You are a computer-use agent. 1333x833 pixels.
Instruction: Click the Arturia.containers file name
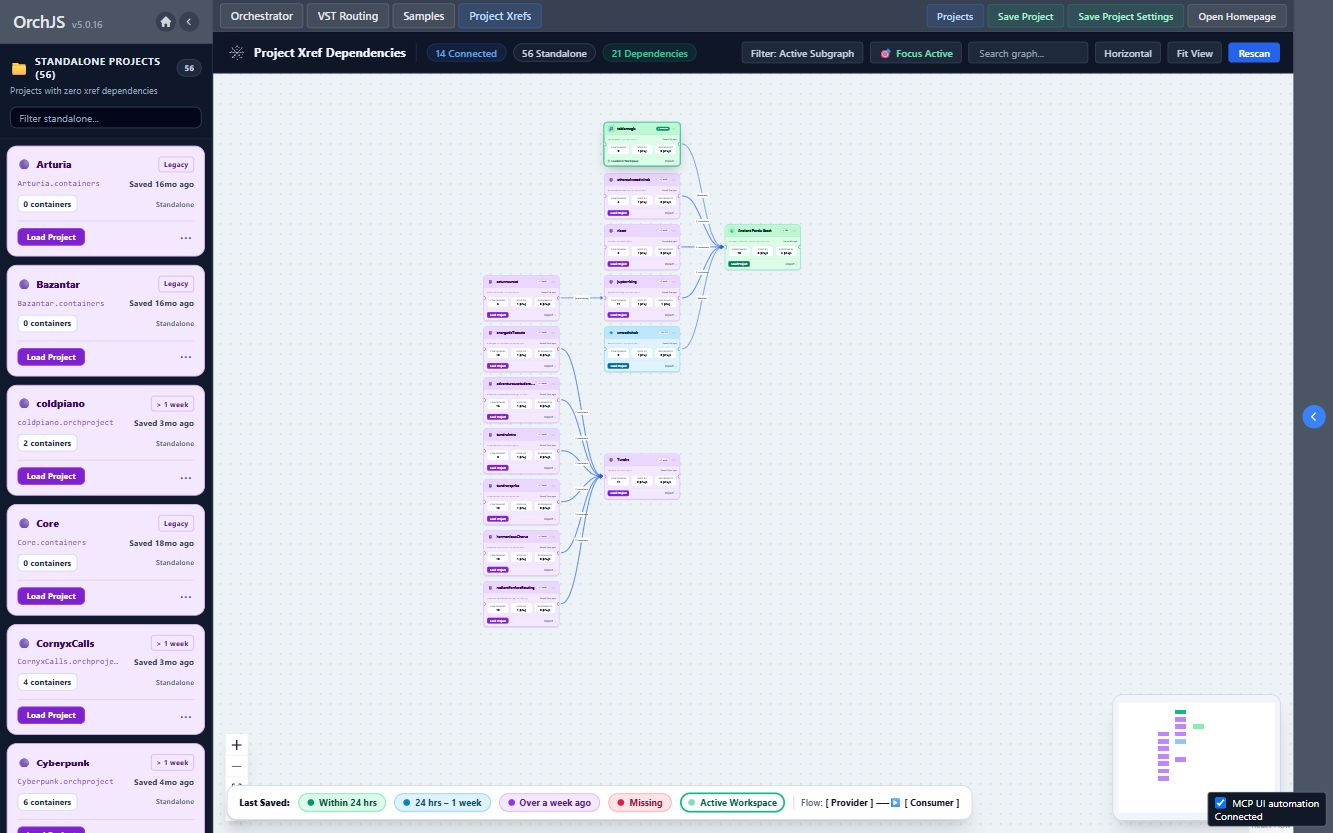[x=58, y=184]
